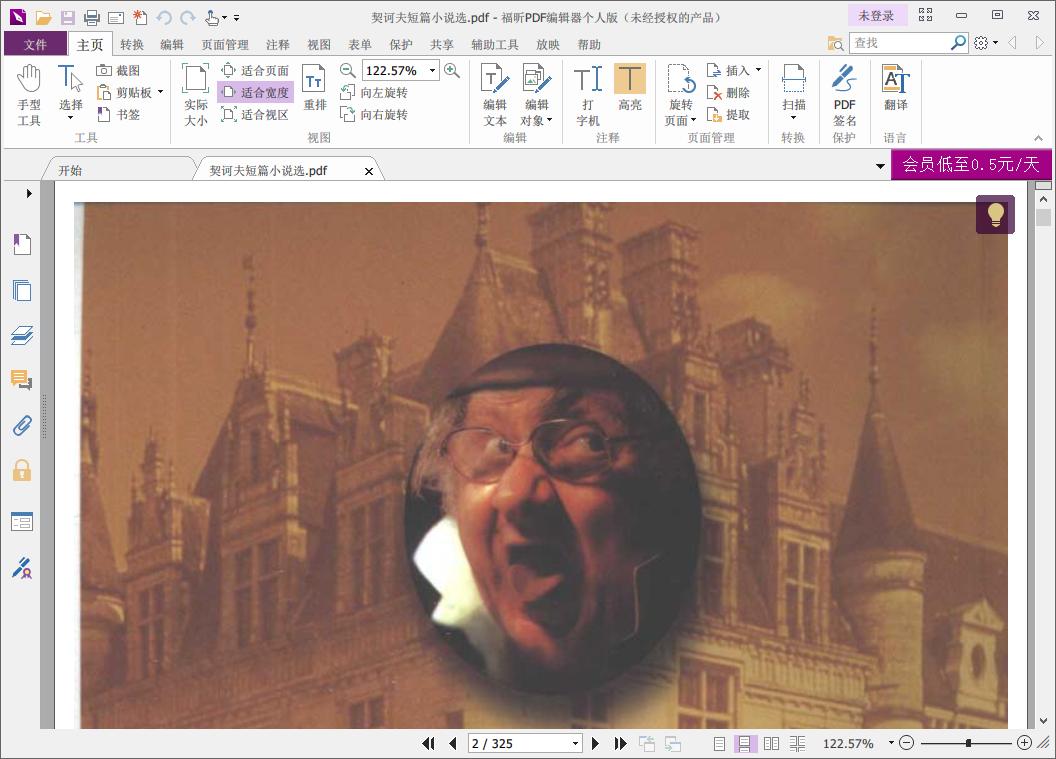Open the Comment ribbon tab
This screenshot has height=759, width=1056.
278,44
